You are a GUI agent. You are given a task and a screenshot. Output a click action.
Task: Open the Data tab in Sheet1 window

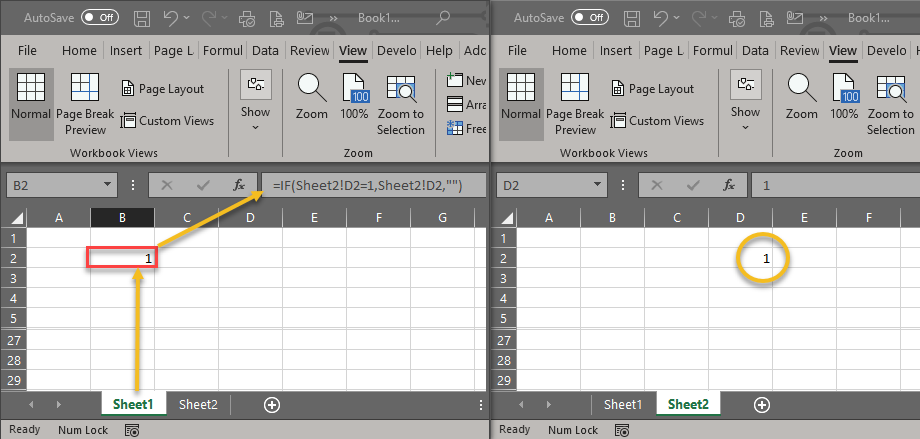click(x=265, y=51)
